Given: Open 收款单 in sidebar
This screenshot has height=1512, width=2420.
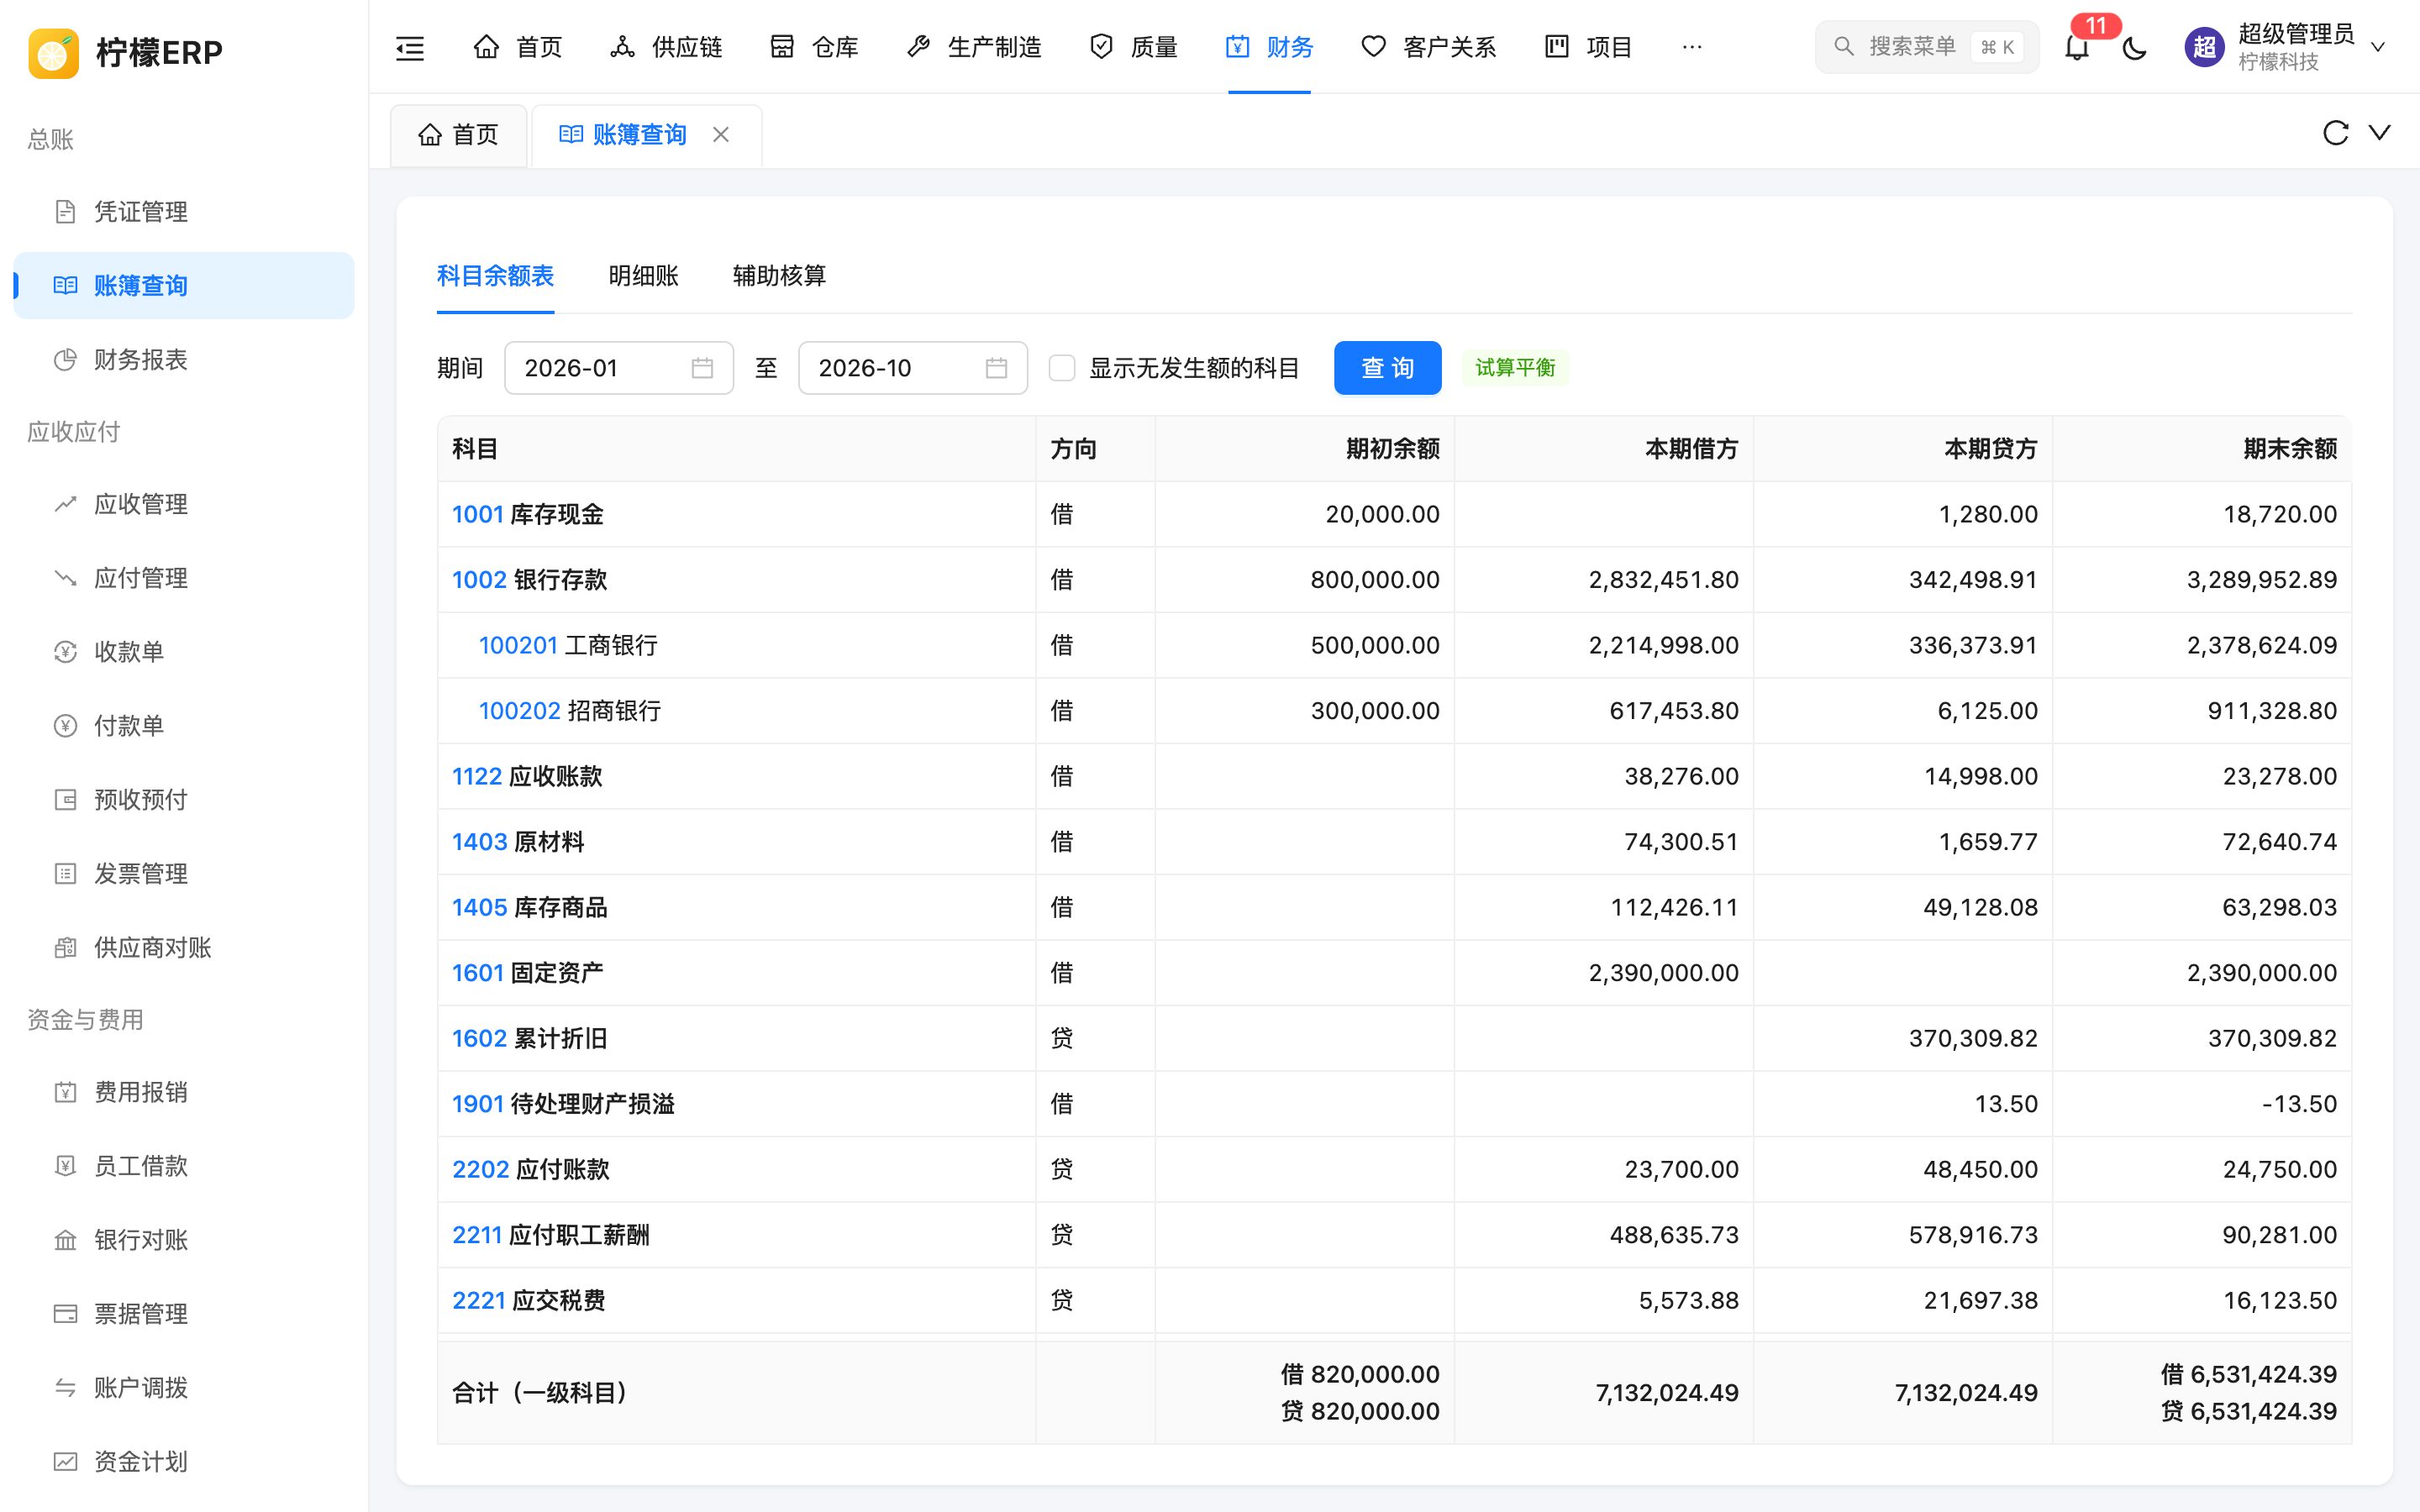Looking at the screenshot, I should pos(184,652).
